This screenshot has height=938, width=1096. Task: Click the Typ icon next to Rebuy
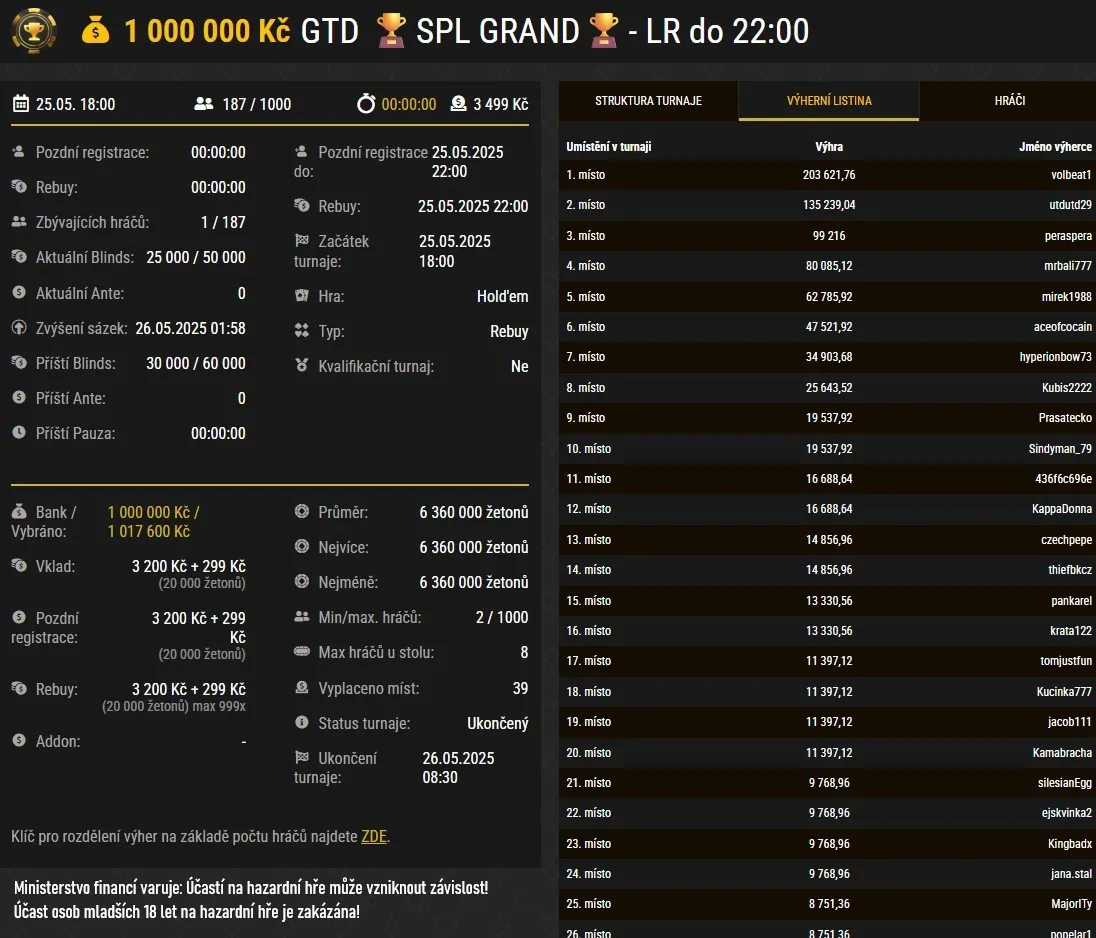point(302,331)
